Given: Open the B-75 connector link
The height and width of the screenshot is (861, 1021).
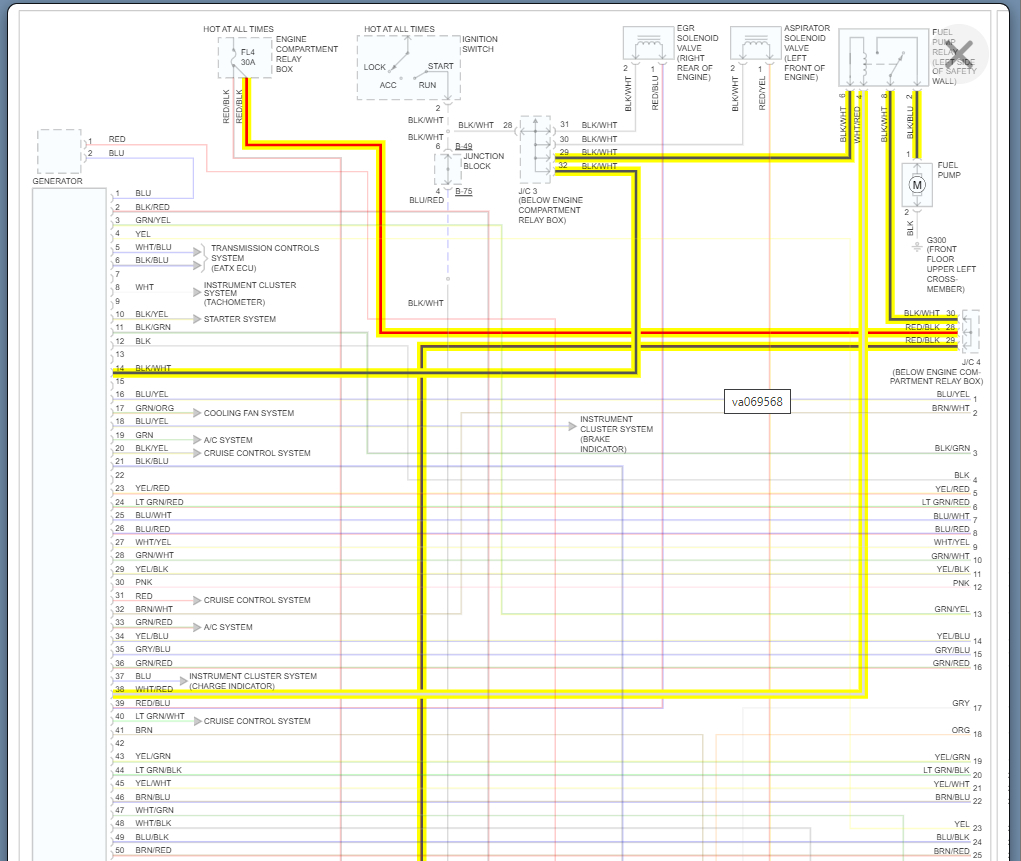Looking at the screenshot, I should coord(464,191).
